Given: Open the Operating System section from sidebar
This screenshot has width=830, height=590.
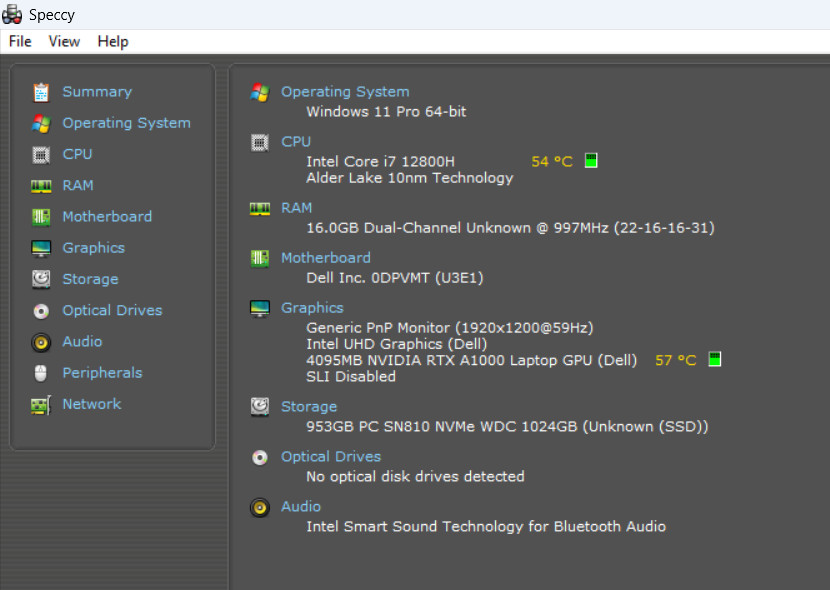Looking at the screenshot, I should (x=127, y=123).
